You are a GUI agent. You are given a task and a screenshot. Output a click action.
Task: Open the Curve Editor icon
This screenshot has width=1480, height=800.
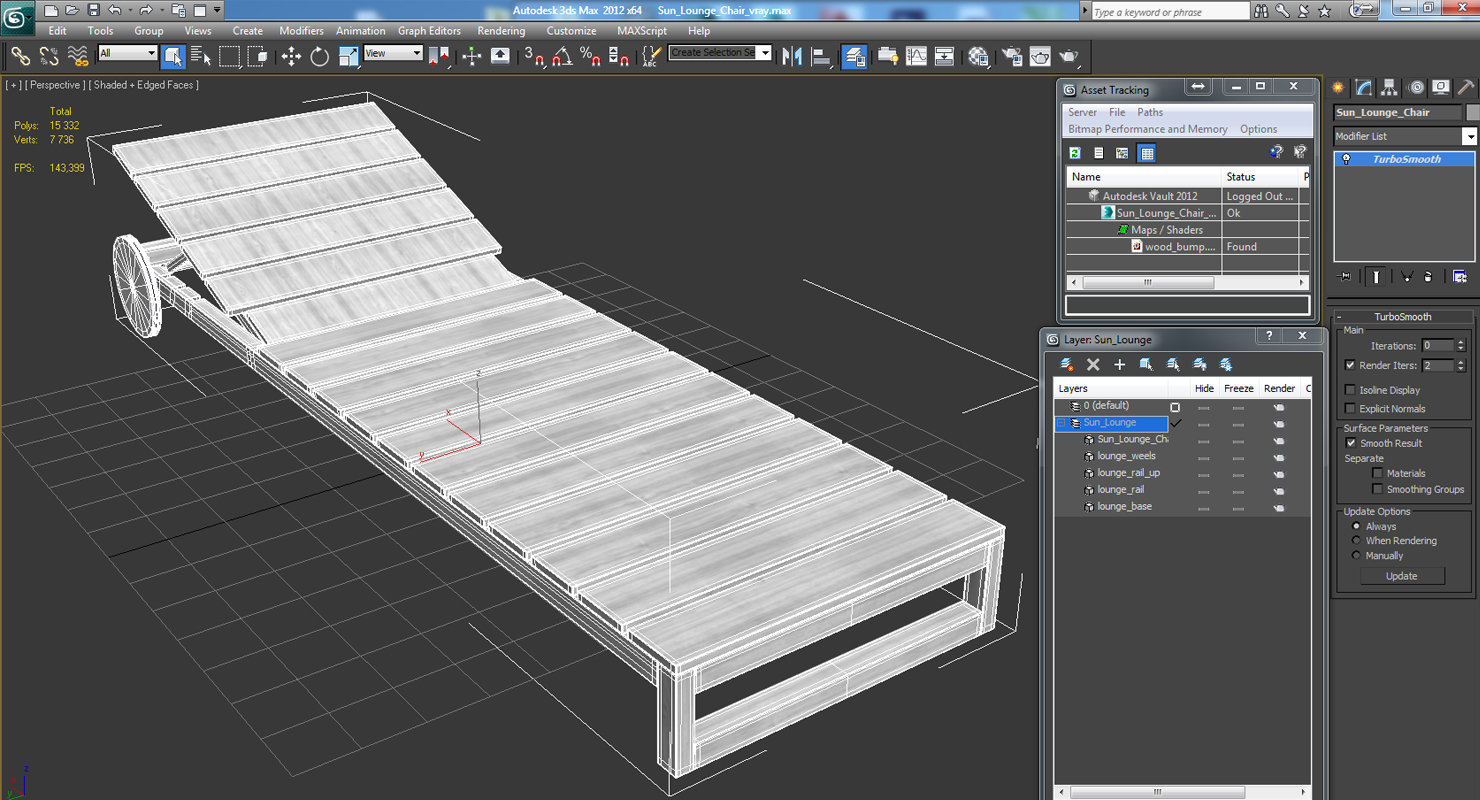[916, 56]
